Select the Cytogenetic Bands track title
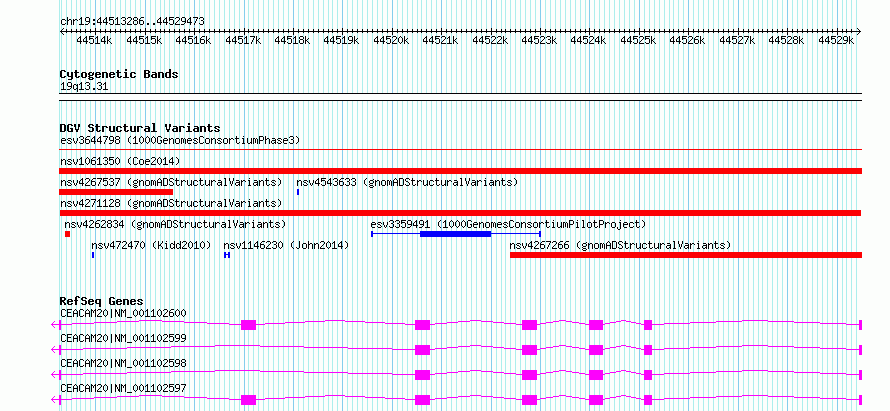Viewport: 890px width, 411px height. 119,74
